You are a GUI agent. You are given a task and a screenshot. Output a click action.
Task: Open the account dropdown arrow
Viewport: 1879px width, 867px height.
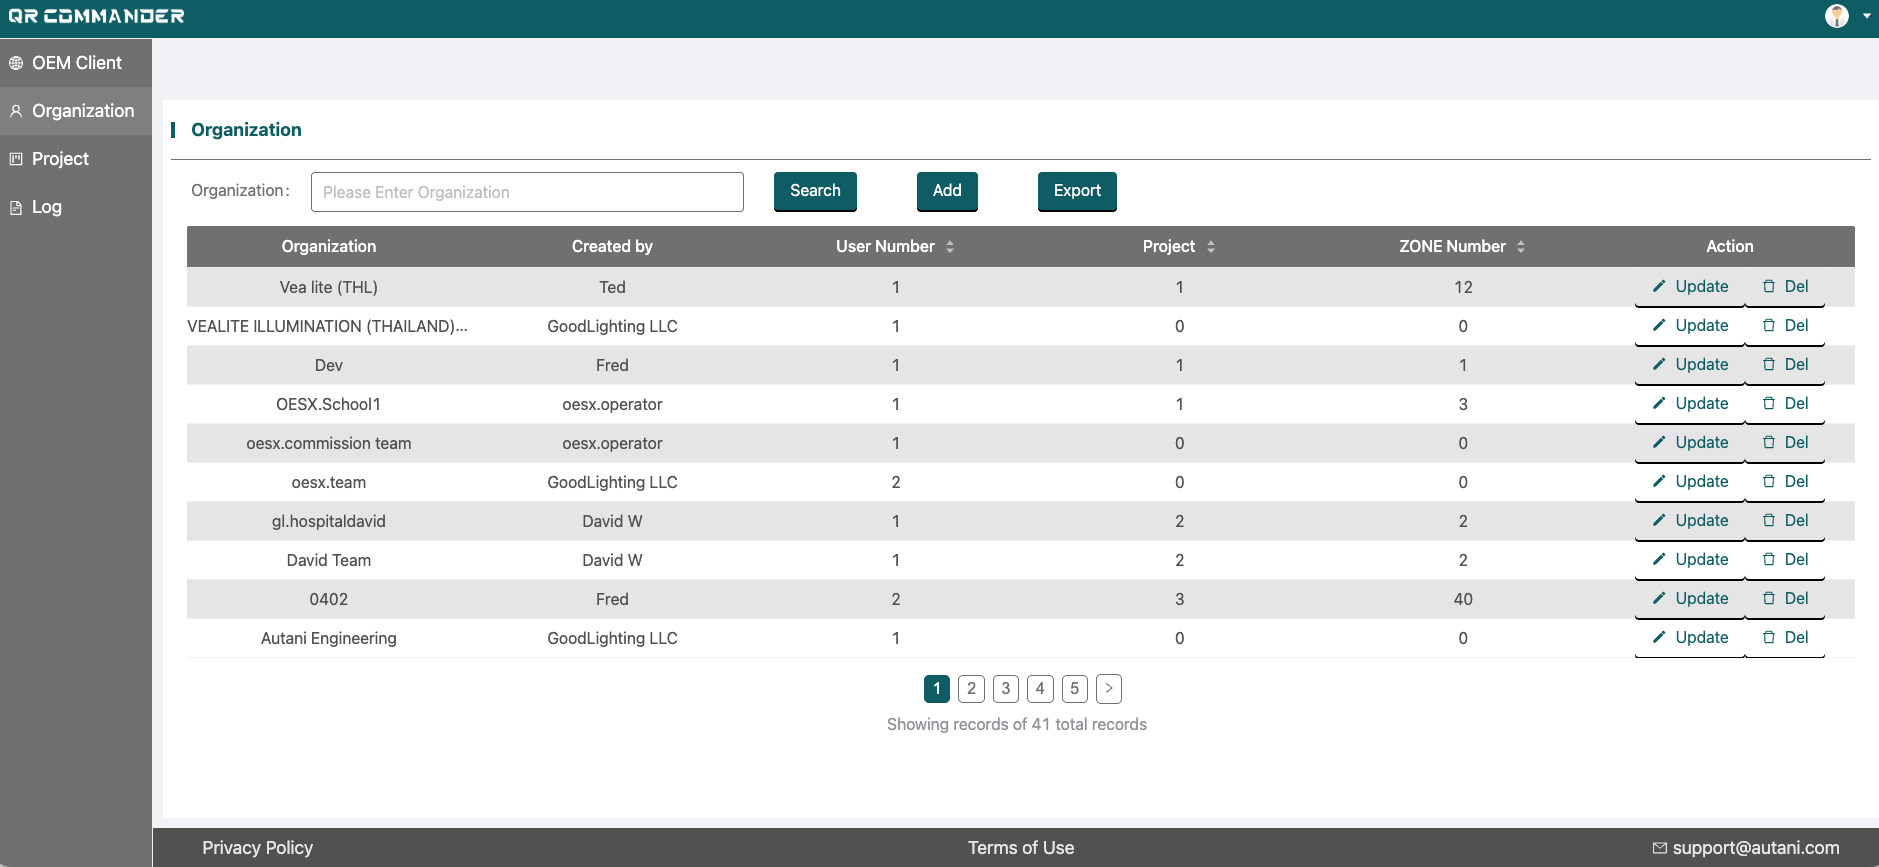coord(1866,16)
